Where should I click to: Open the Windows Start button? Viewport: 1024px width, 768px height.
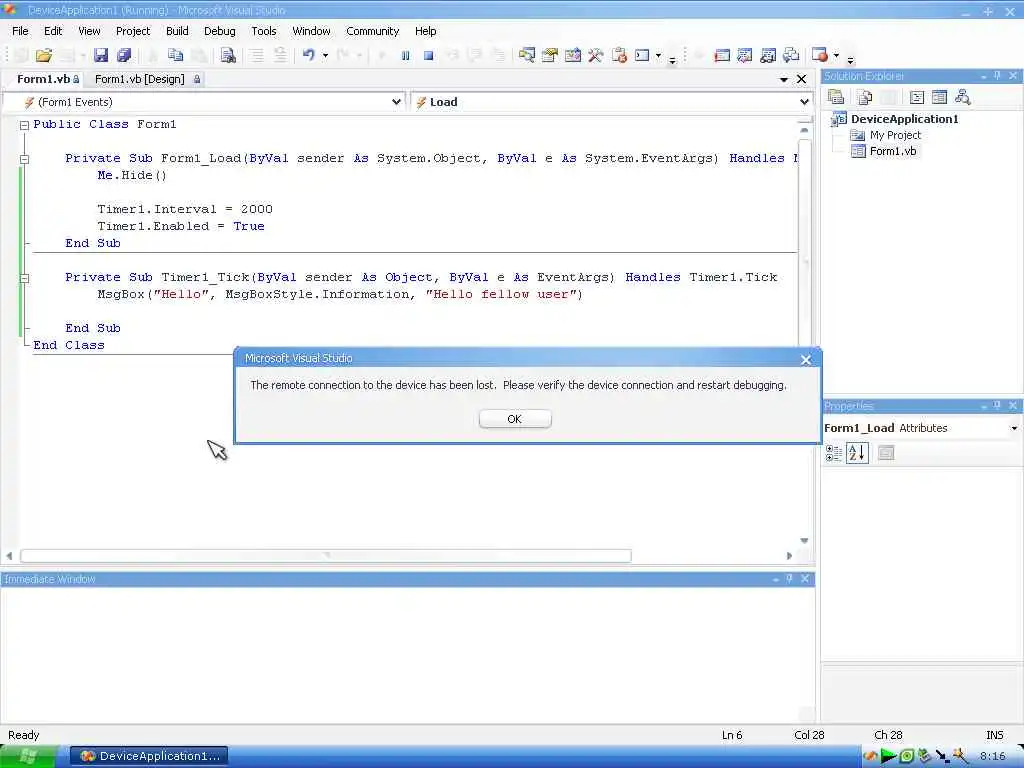[29, 756]
